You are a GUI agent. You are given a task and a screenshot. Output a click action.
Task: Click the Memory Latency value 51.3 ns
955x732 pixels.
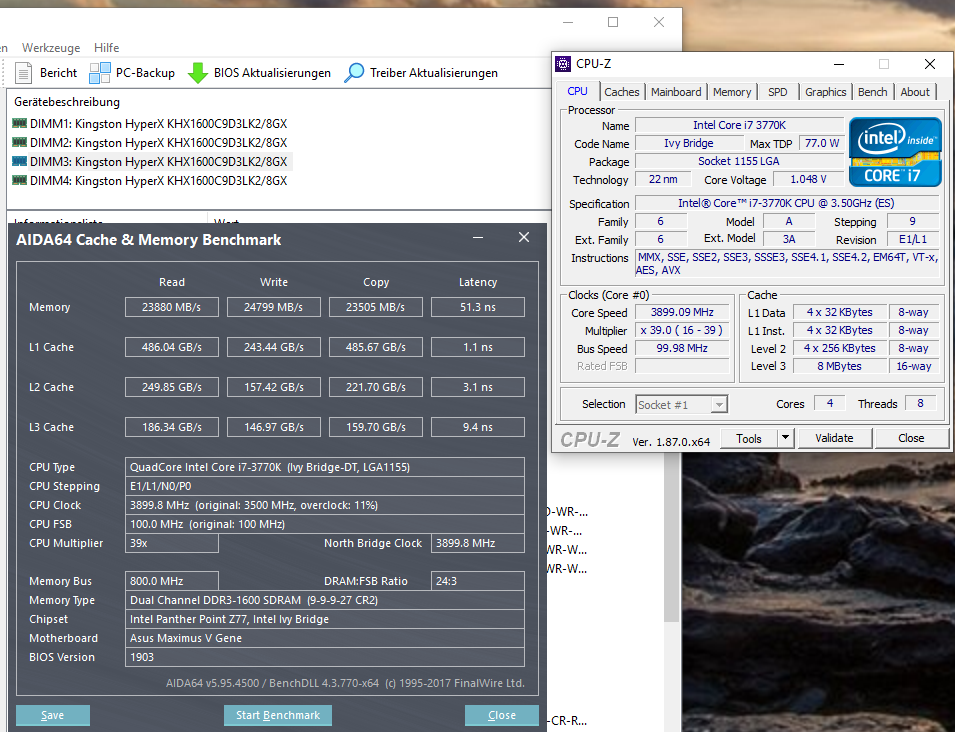click(x=478, y=307)
